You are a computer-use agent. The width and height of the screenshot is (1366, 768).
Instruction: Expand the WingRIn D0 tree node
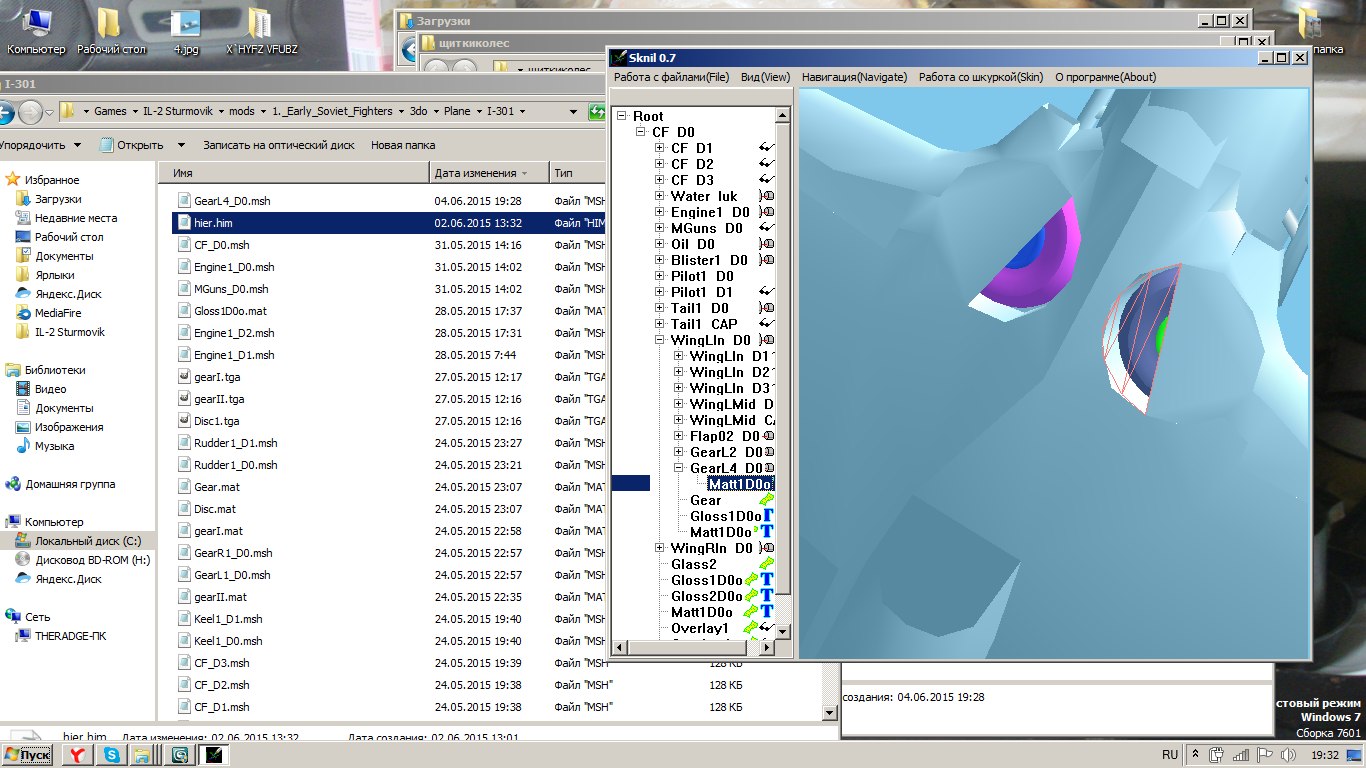click(x=660, y=548)
